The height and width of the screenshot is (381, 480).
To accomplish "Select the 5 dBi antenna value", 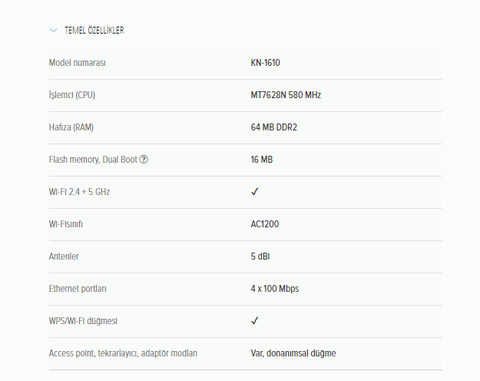I will [260, 256].
